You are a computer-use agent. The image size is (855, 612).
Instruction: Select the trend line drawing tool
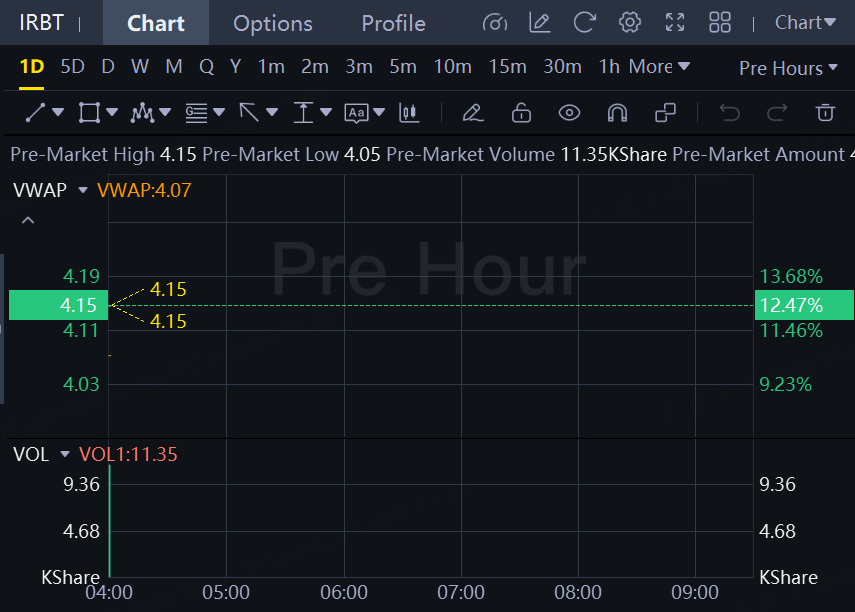tap(36, 113)
